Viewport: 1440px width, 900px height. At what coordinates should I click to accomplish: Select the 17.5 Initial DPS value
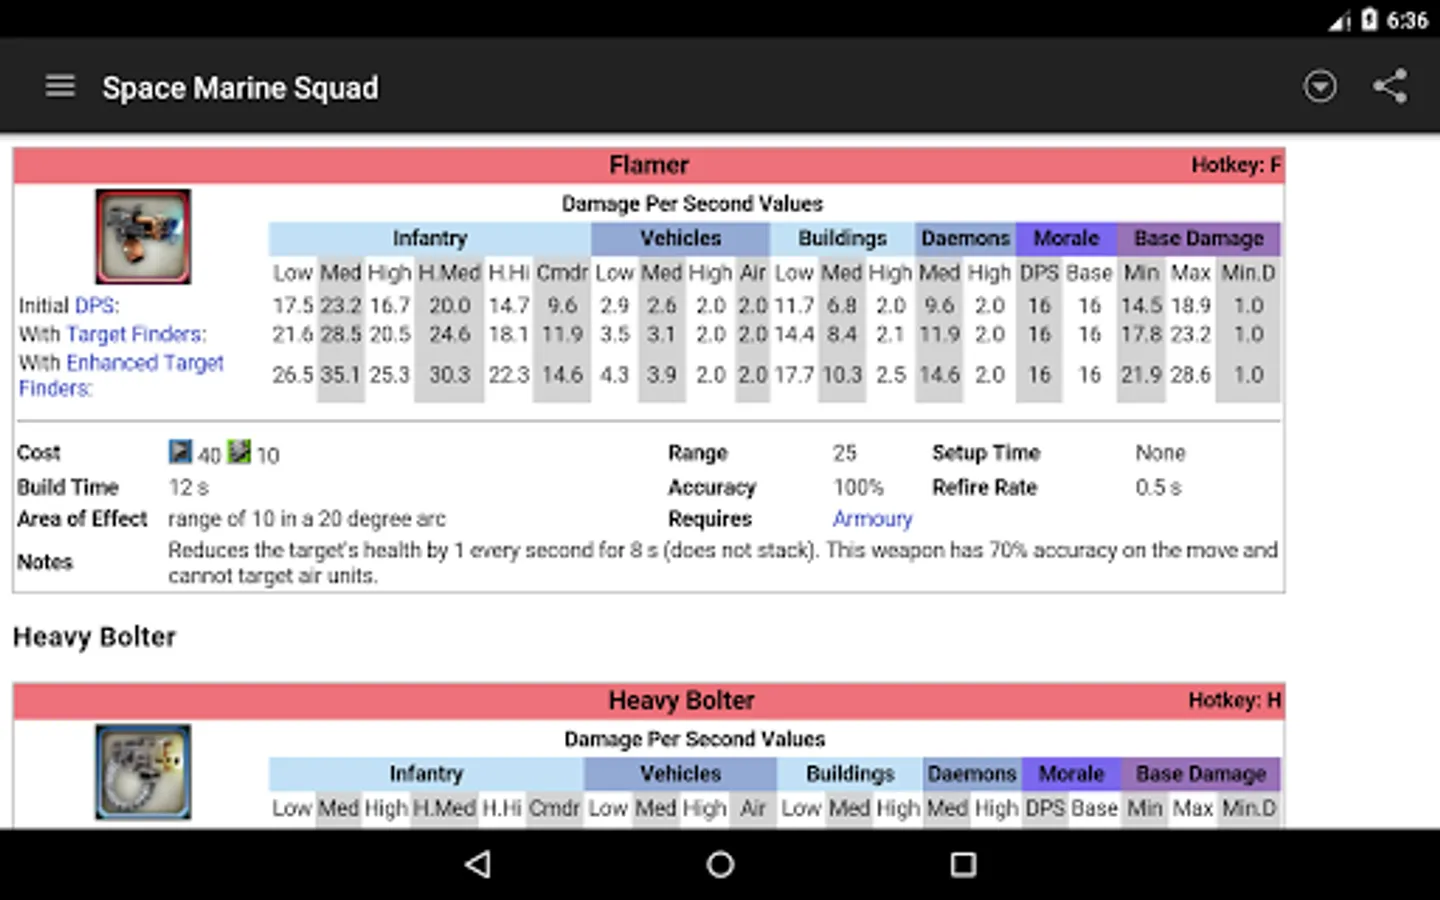pyautogui.click(x=293, y=306)
